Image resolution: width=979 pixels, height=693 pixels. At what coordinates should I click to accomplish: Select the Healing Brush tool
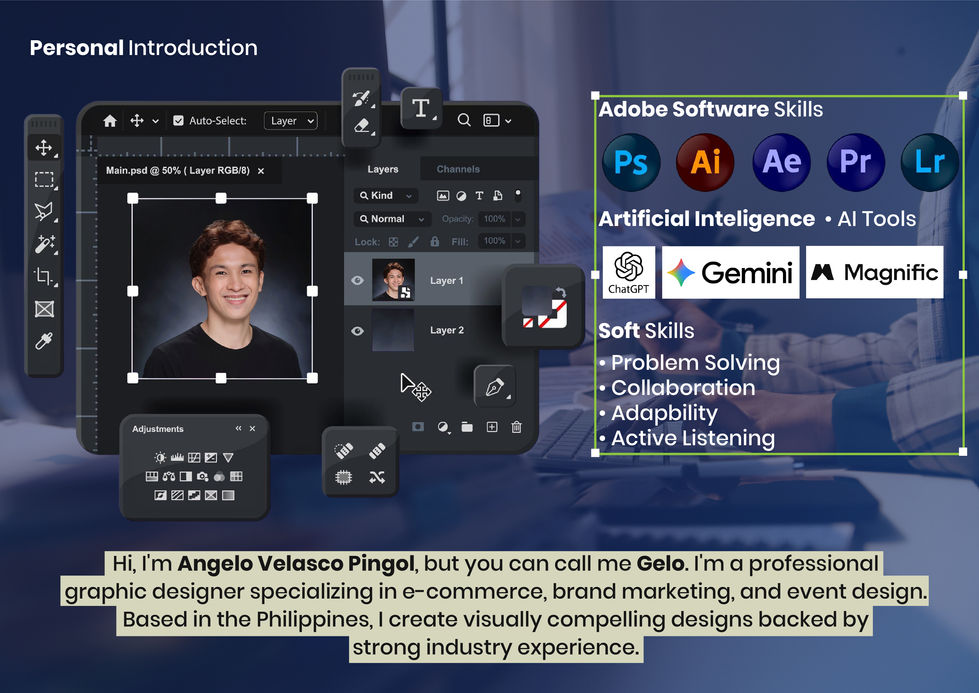pyautogui.click(x=376, y=450)
